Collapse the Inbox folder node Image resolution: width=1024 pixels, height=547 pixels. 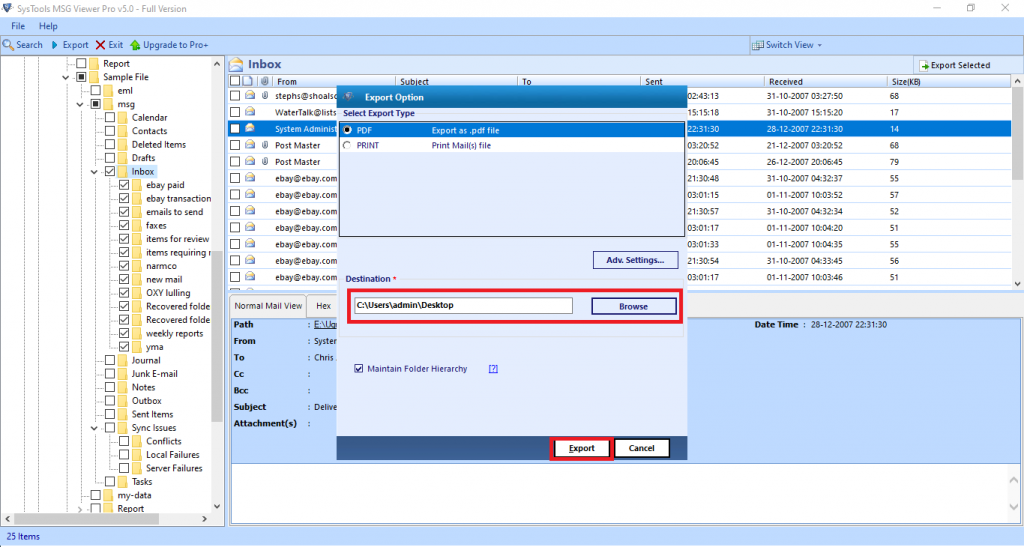[x=94, y=172]
